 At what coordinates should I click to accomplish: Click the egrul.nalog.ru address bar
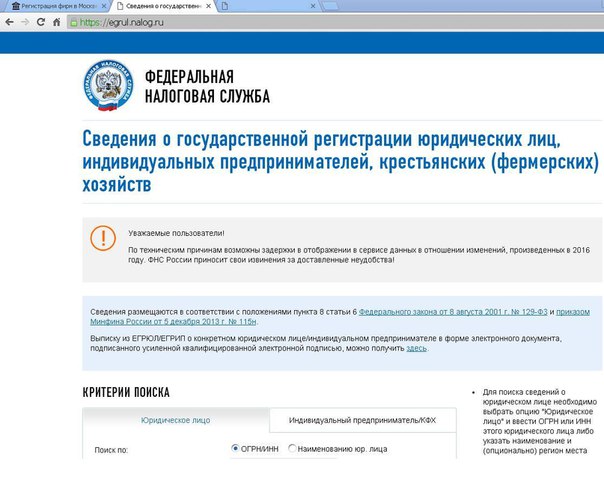pos(335,22)
